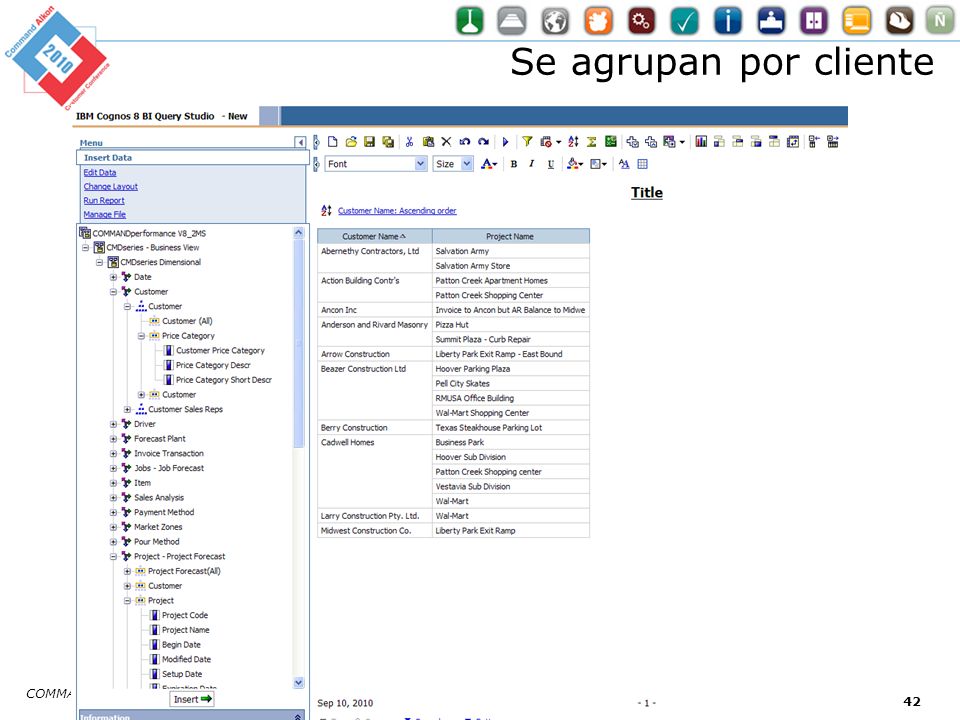
Task: Save the report with the floppy disk icon
Action: 369,142
